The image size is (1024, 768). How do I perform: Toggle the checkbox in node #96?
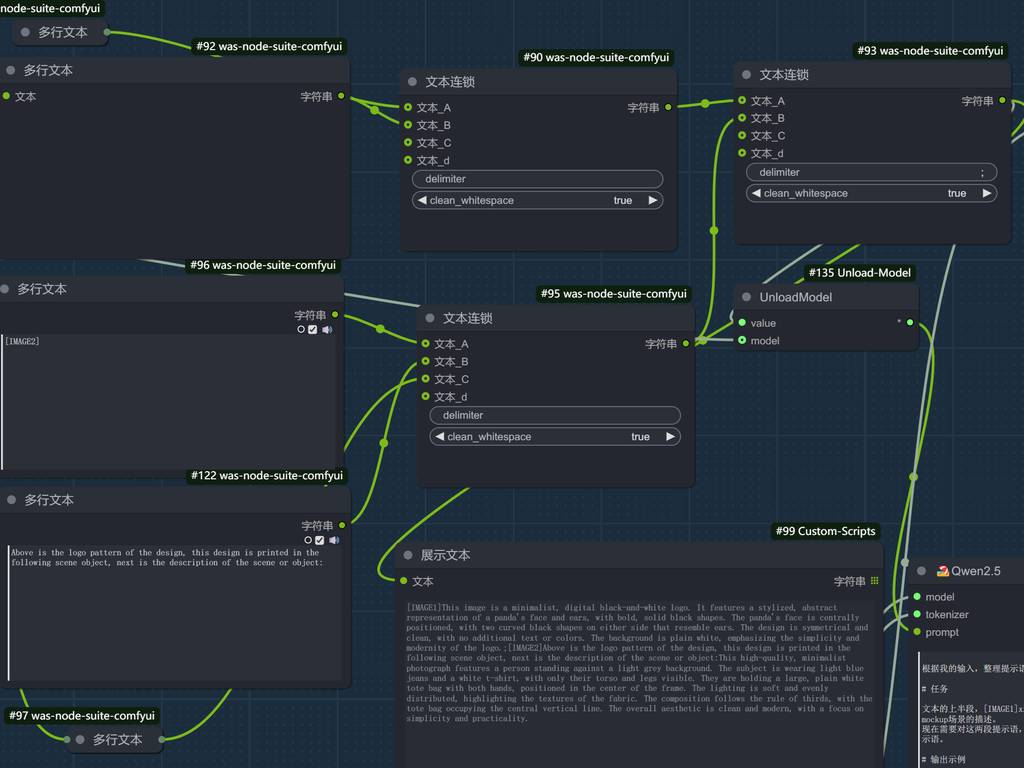[313, 329]
